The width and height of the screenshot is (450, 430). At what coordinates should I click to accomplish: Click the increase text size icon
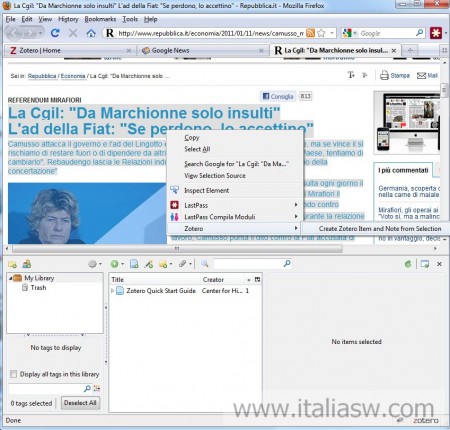click(351, 75)
